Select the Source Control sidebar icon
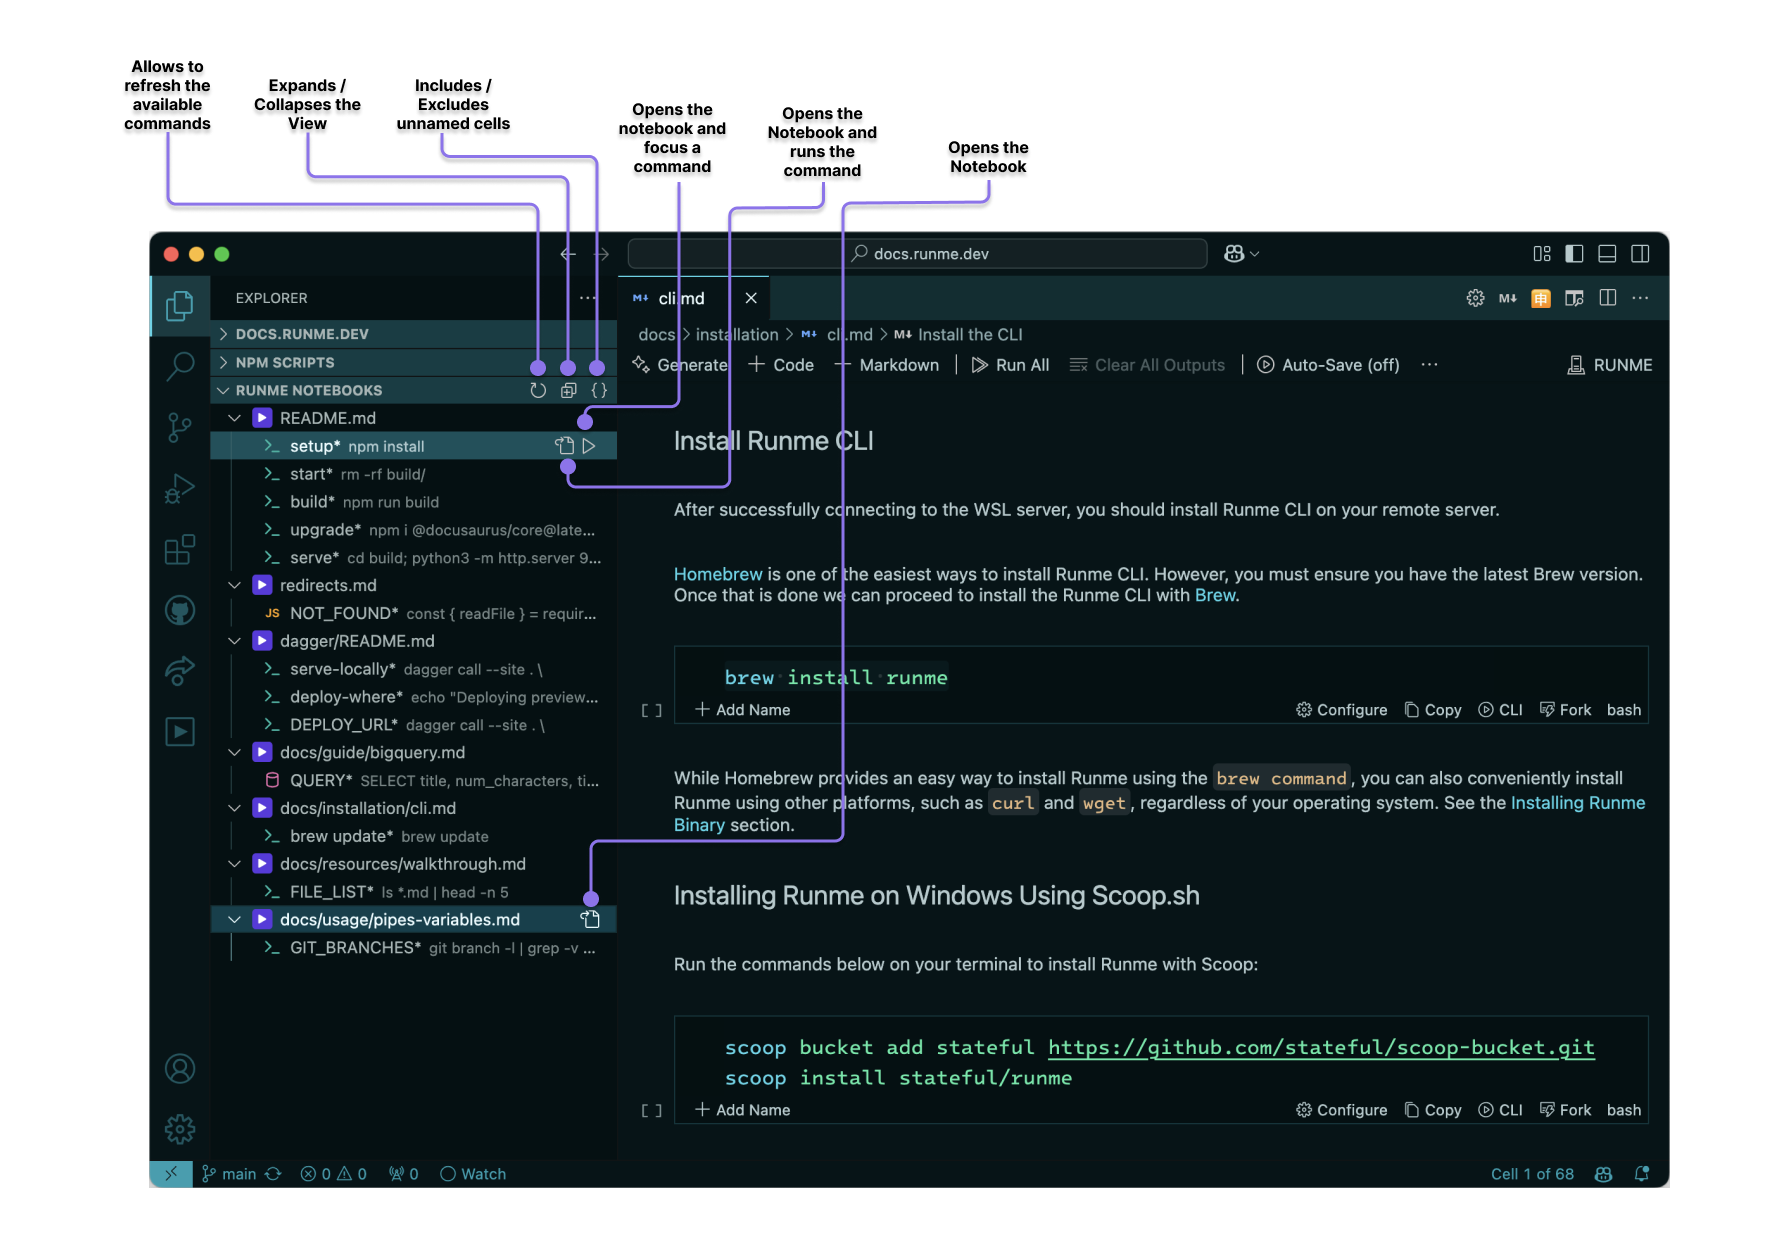The image size is (1776, 1245). (180, 428)
